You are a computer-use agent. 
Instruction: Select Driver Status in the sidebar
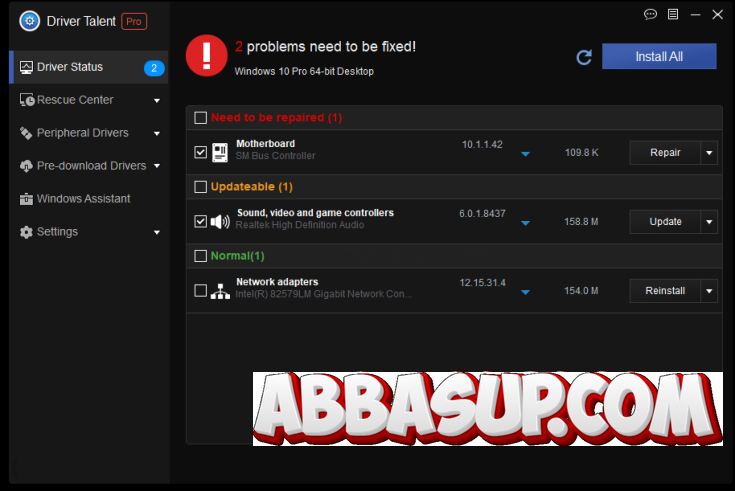click(x=89, y=67)
